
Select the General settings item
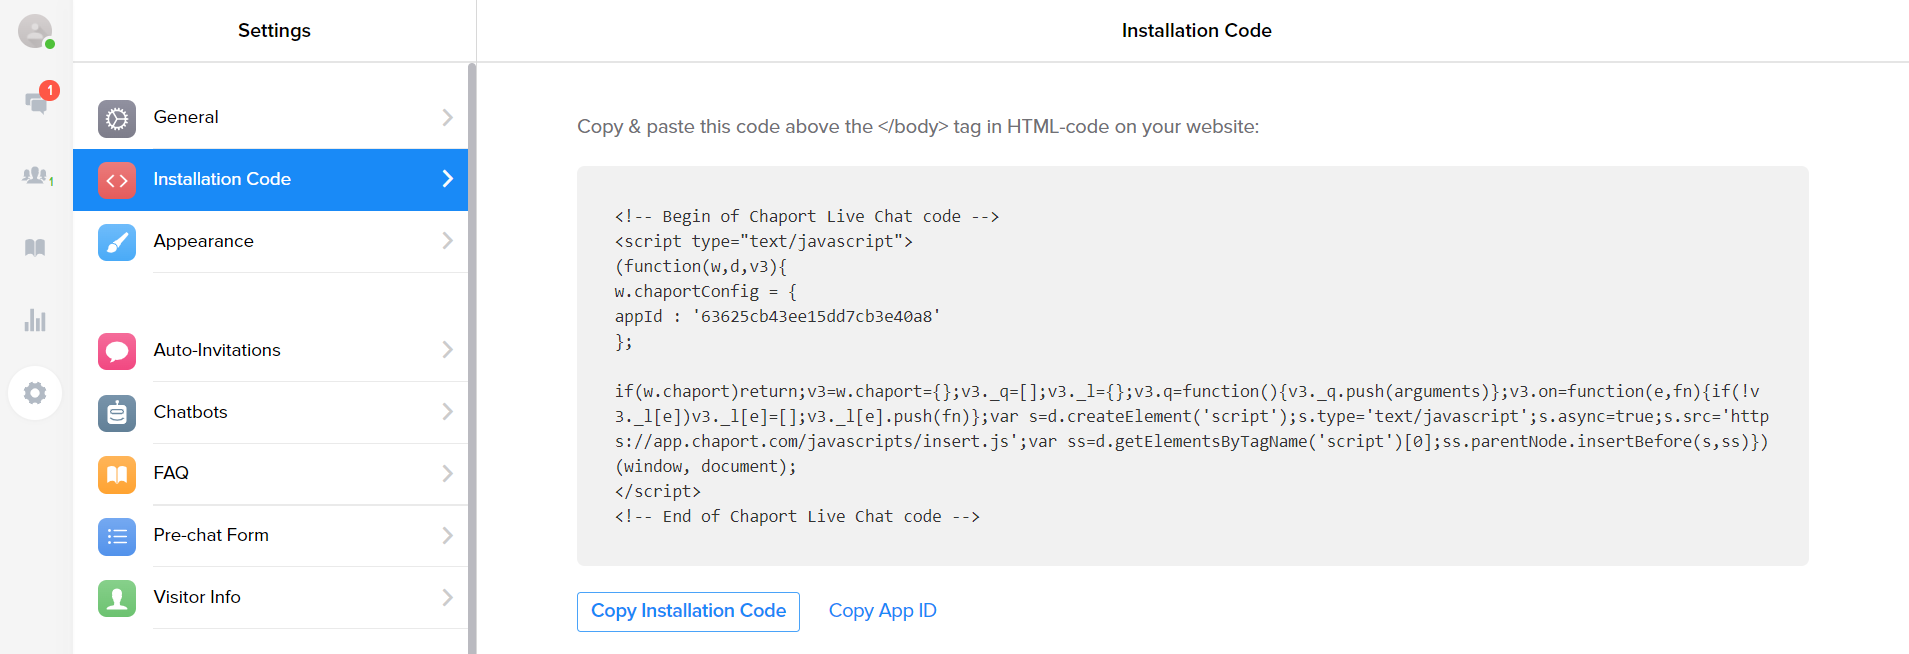pyautogui.click(x=270, y=118)
